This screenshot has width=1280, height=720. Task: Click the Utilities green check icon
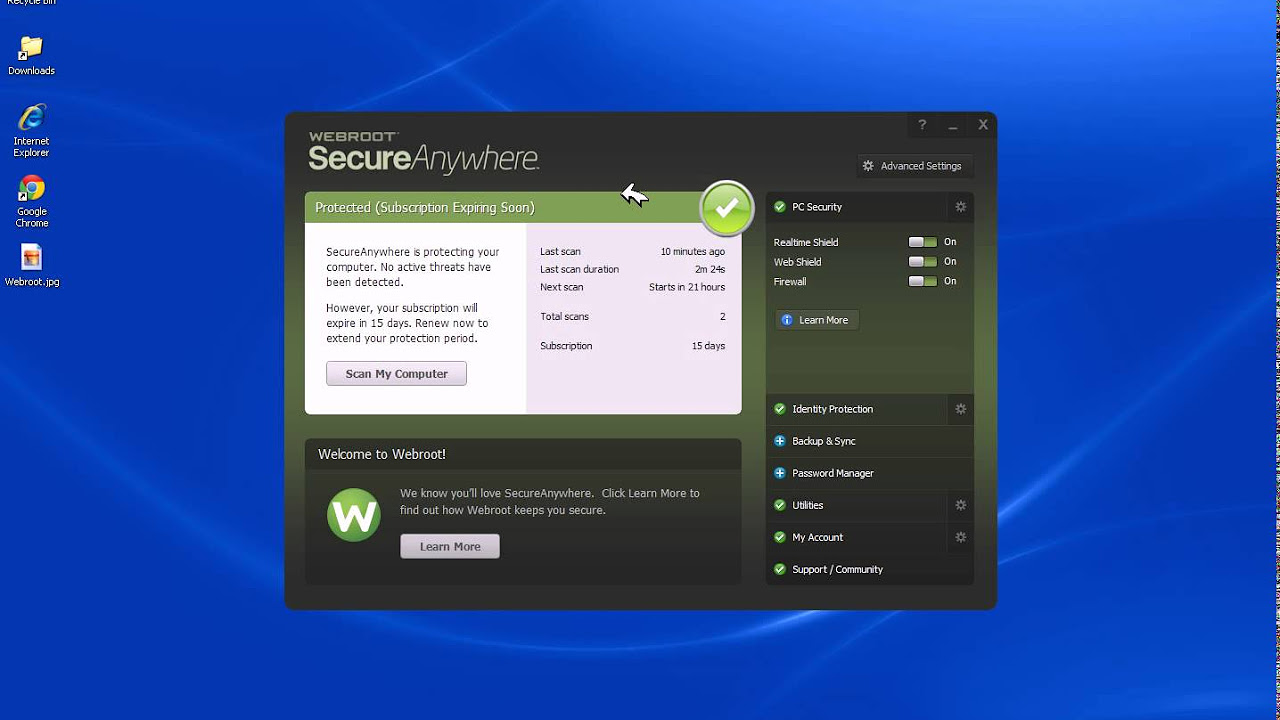coord(780,505)
